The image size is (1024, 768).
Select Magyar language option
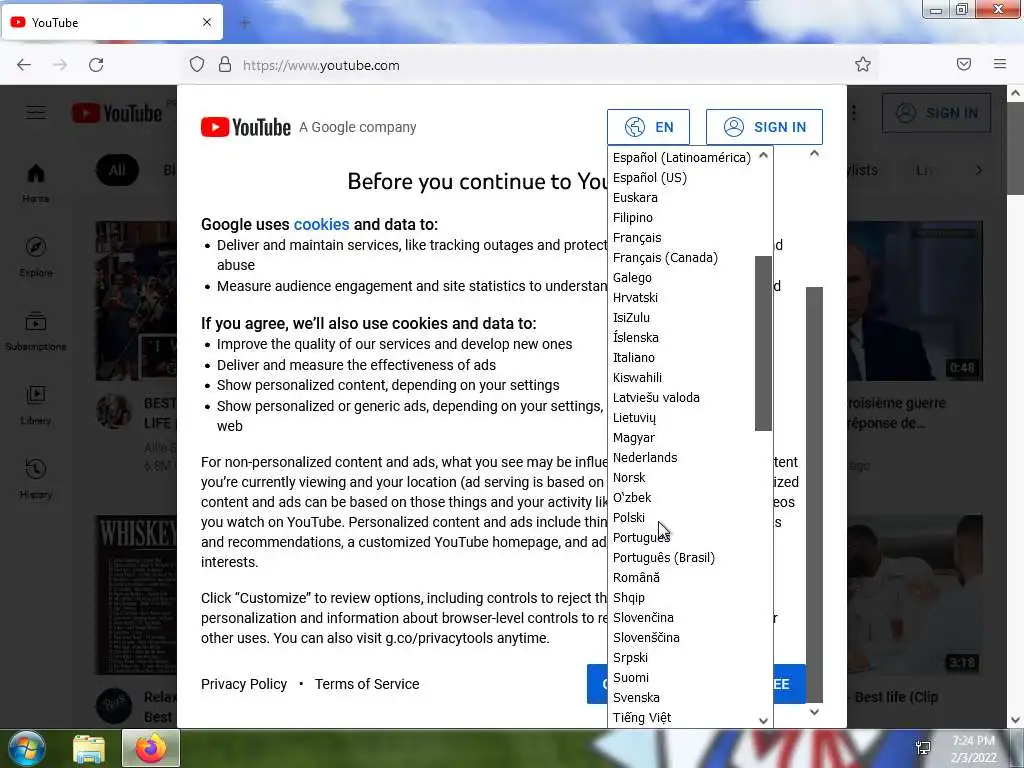tap(681, 438)
